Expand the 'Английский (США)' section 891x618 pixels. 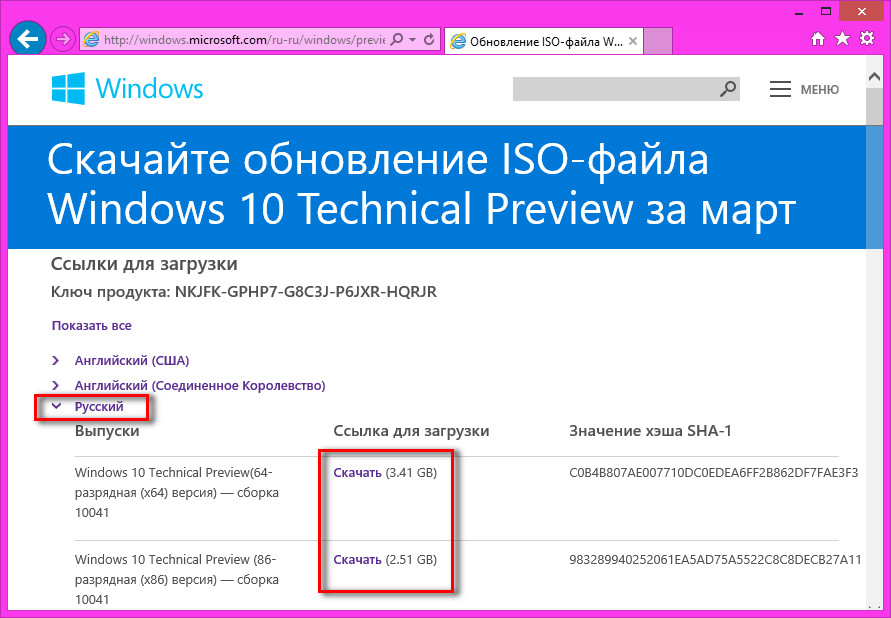point(132,360)
